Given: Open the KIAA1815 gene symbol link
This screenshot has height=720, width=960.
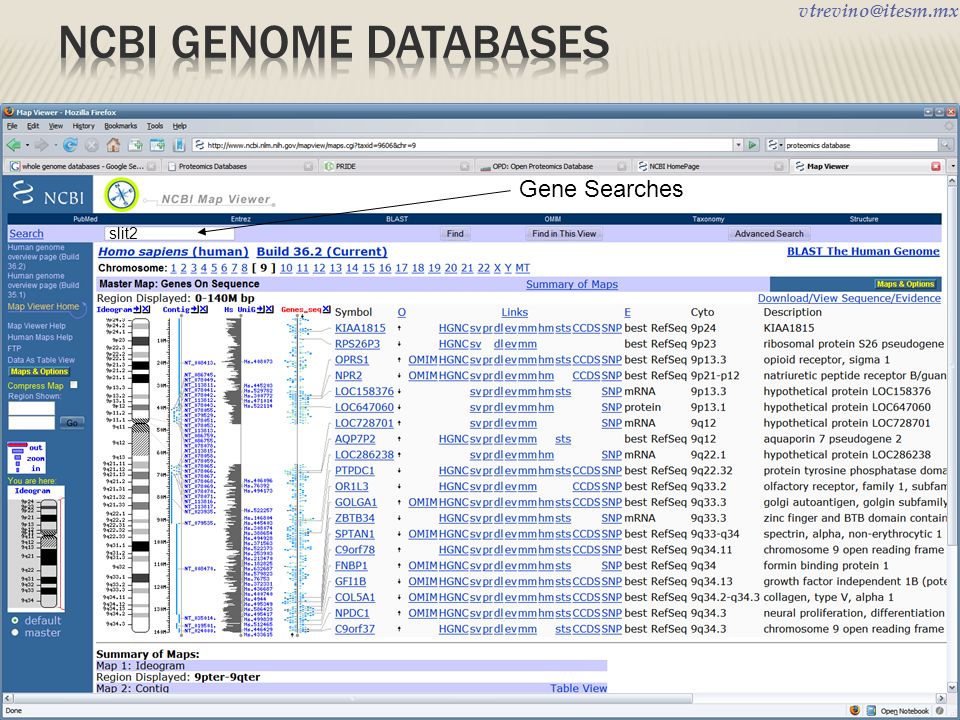Looking at the screenshot, I should click(x=360, y=328).
